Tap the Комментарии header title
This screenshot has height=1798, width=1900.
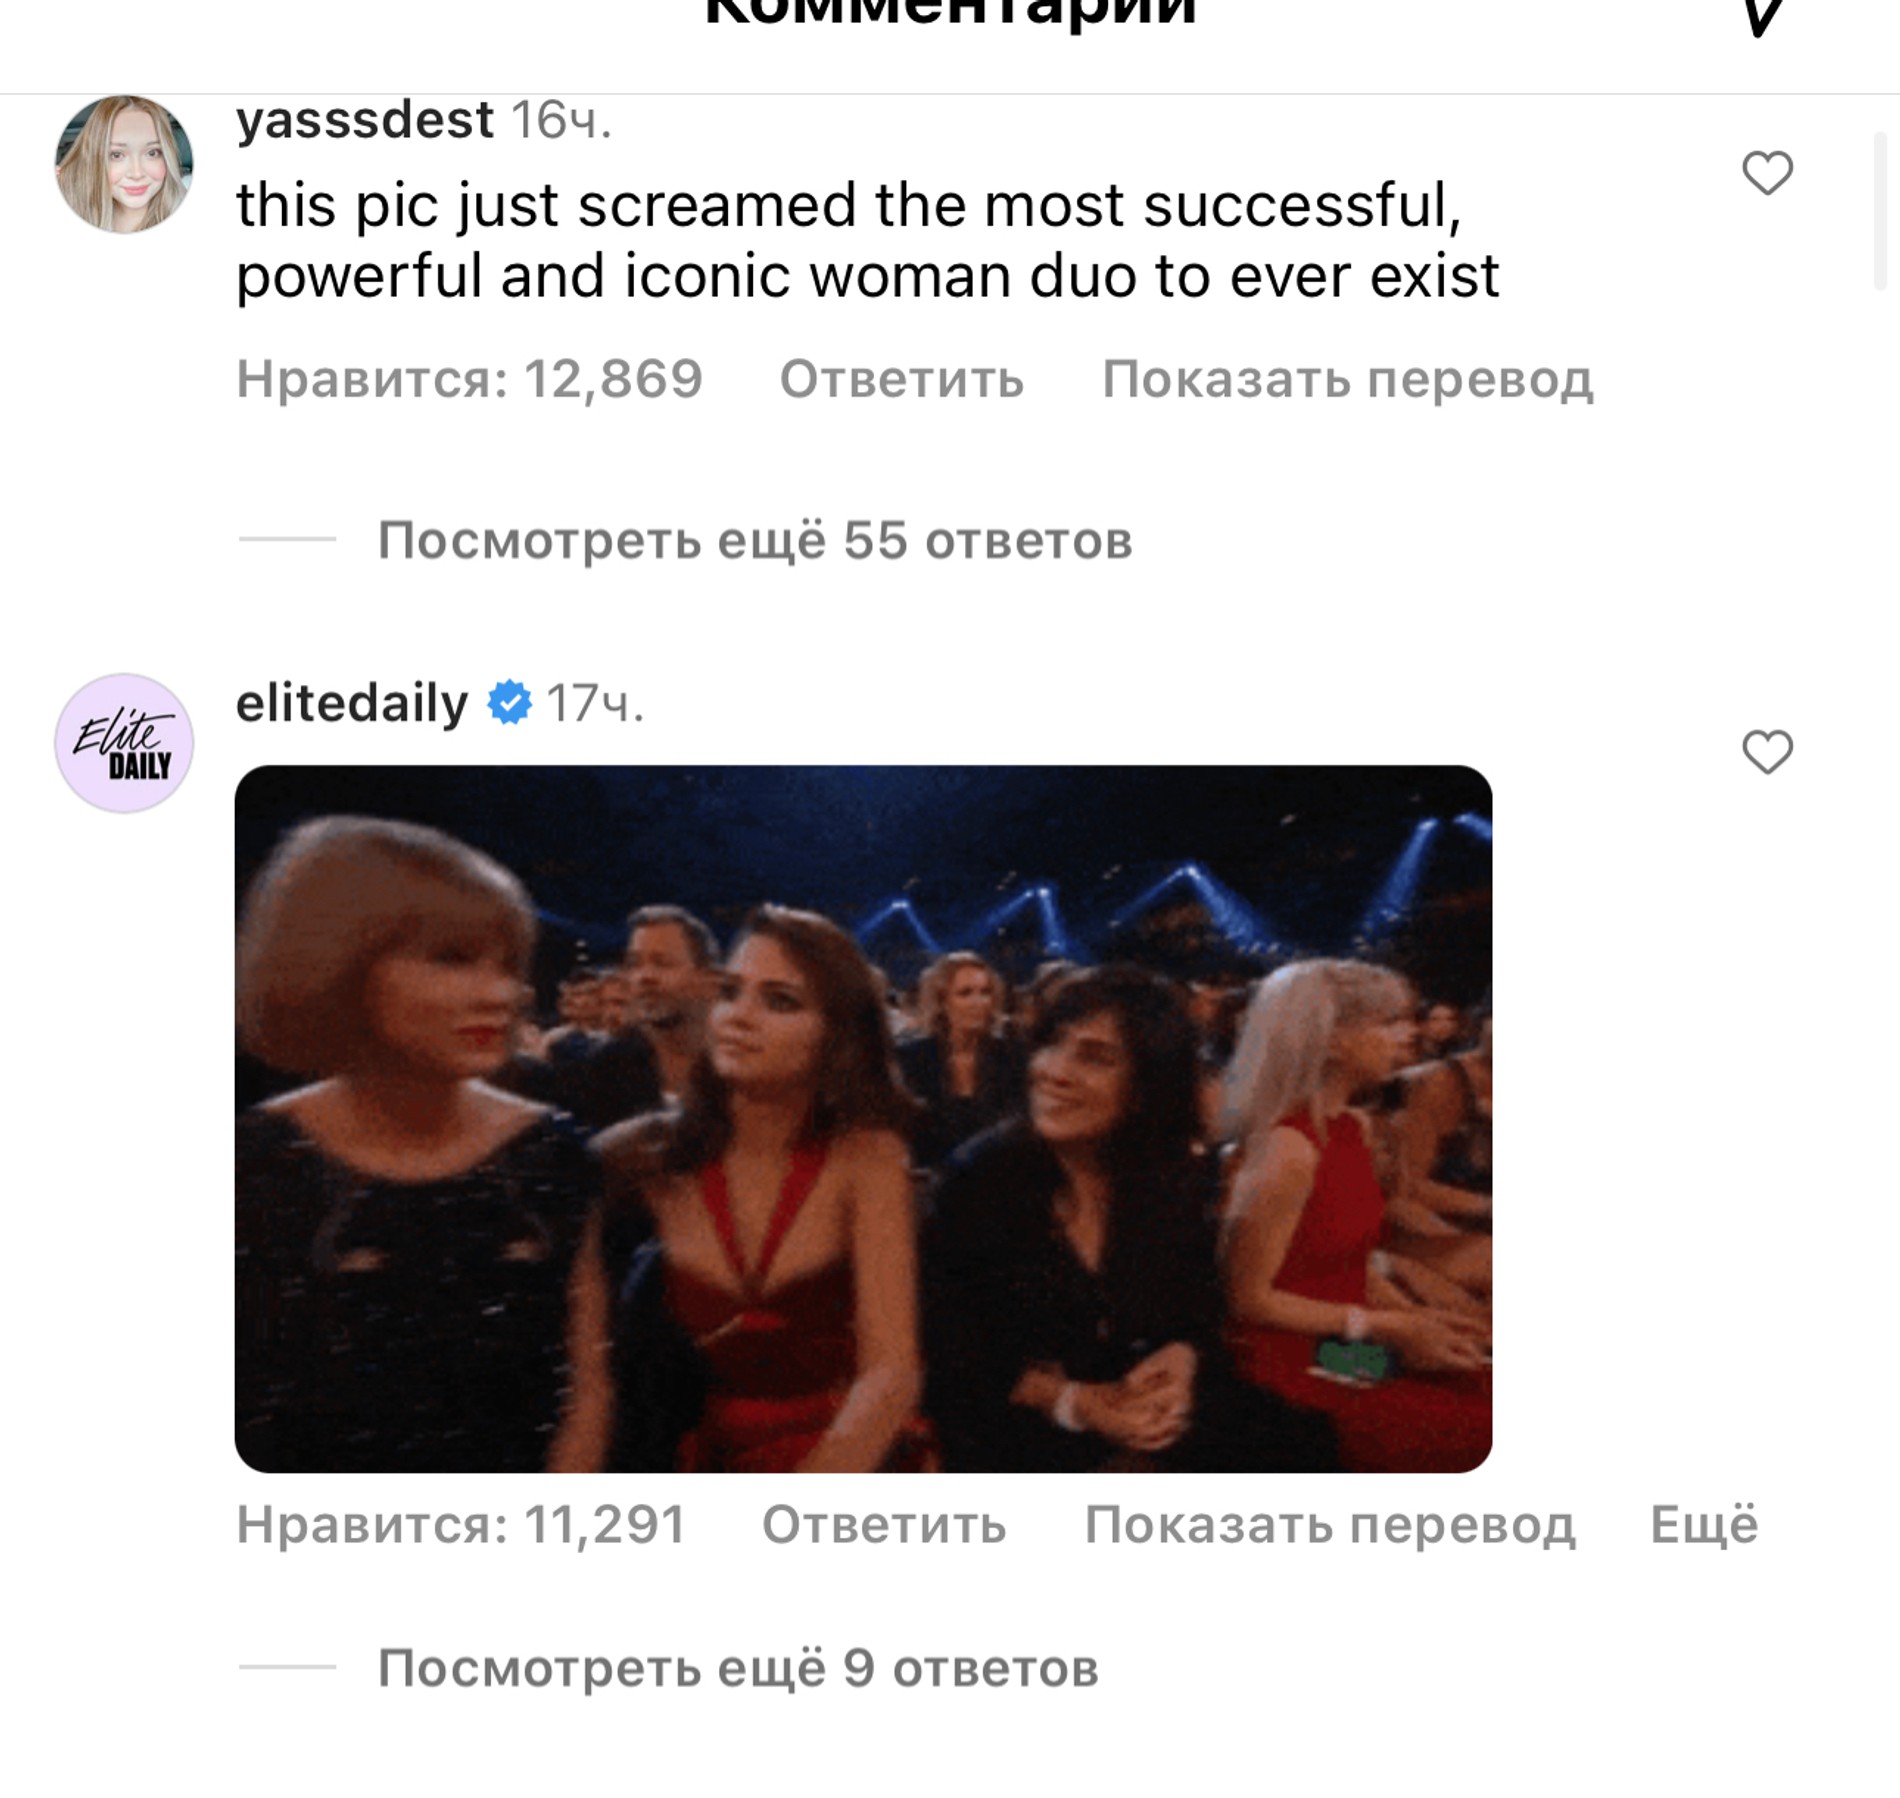[x=950, y=12]
